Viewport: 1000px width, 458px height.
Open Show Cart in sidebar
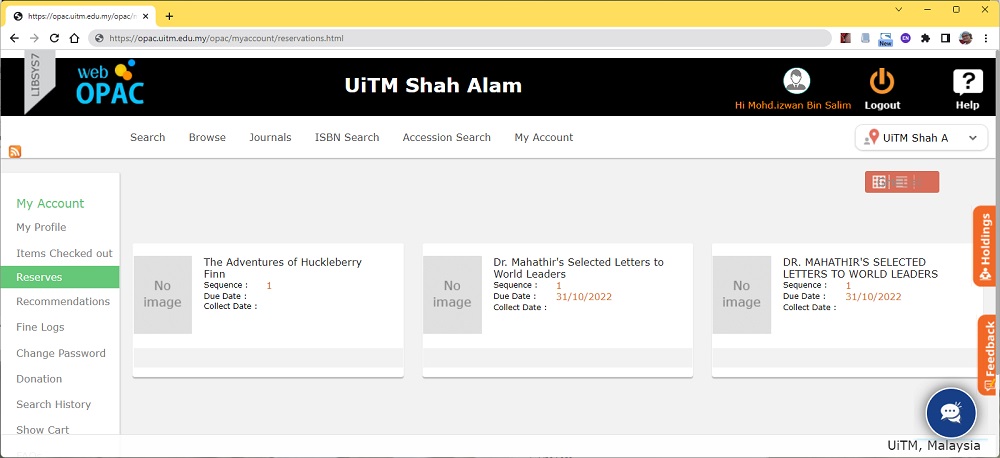[x=43, y=430]
